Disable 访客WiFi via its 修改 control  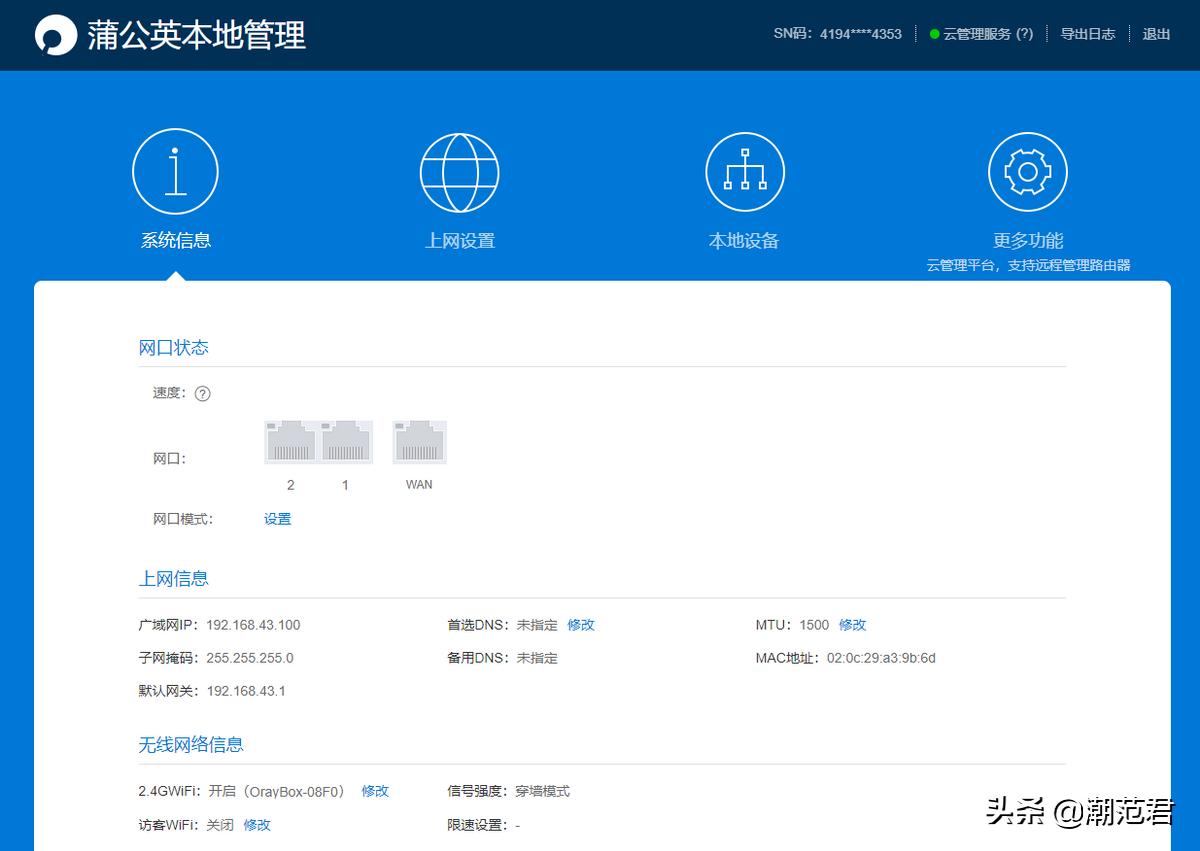click(x=257, y=824)
